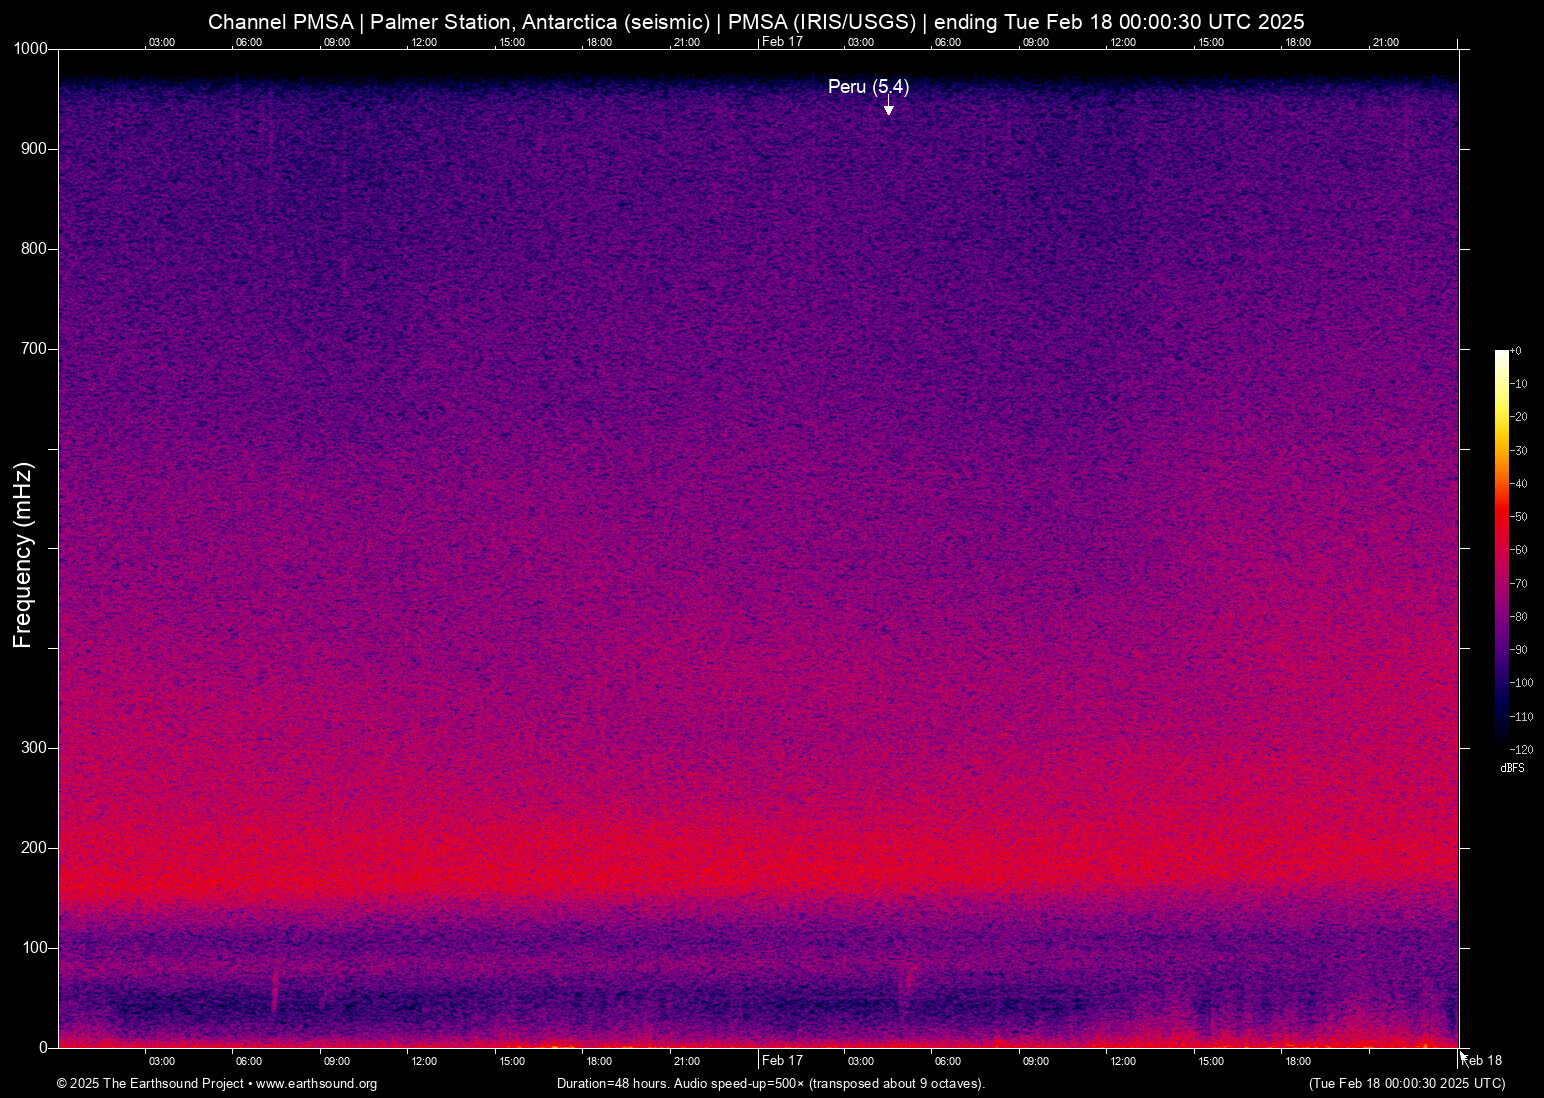Click the -90 value on the dBFS scale
Viewport: 1544px width, 1098px height.
[1518, 650]
